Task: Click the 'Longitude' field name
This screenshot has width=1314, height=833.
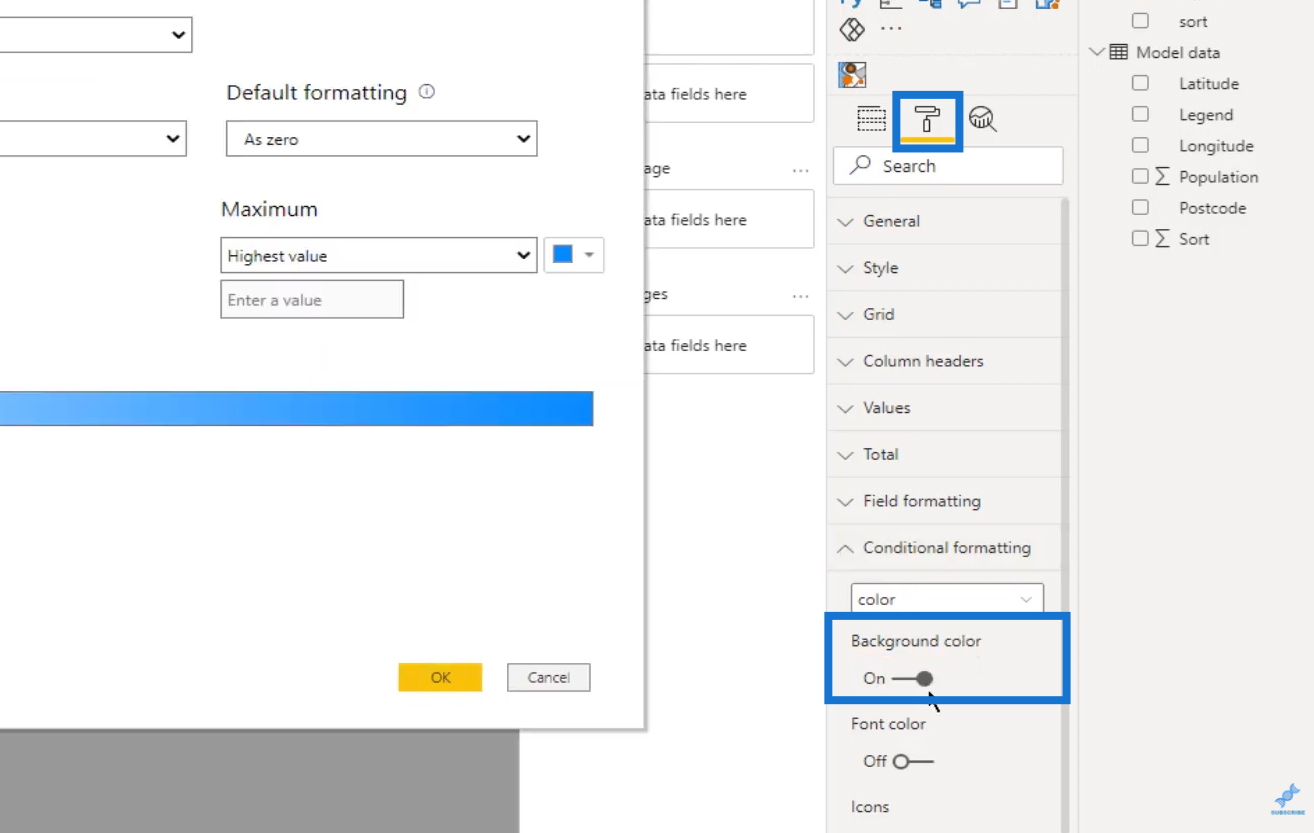Action: pyautogui.click(x=1216, y=146)
